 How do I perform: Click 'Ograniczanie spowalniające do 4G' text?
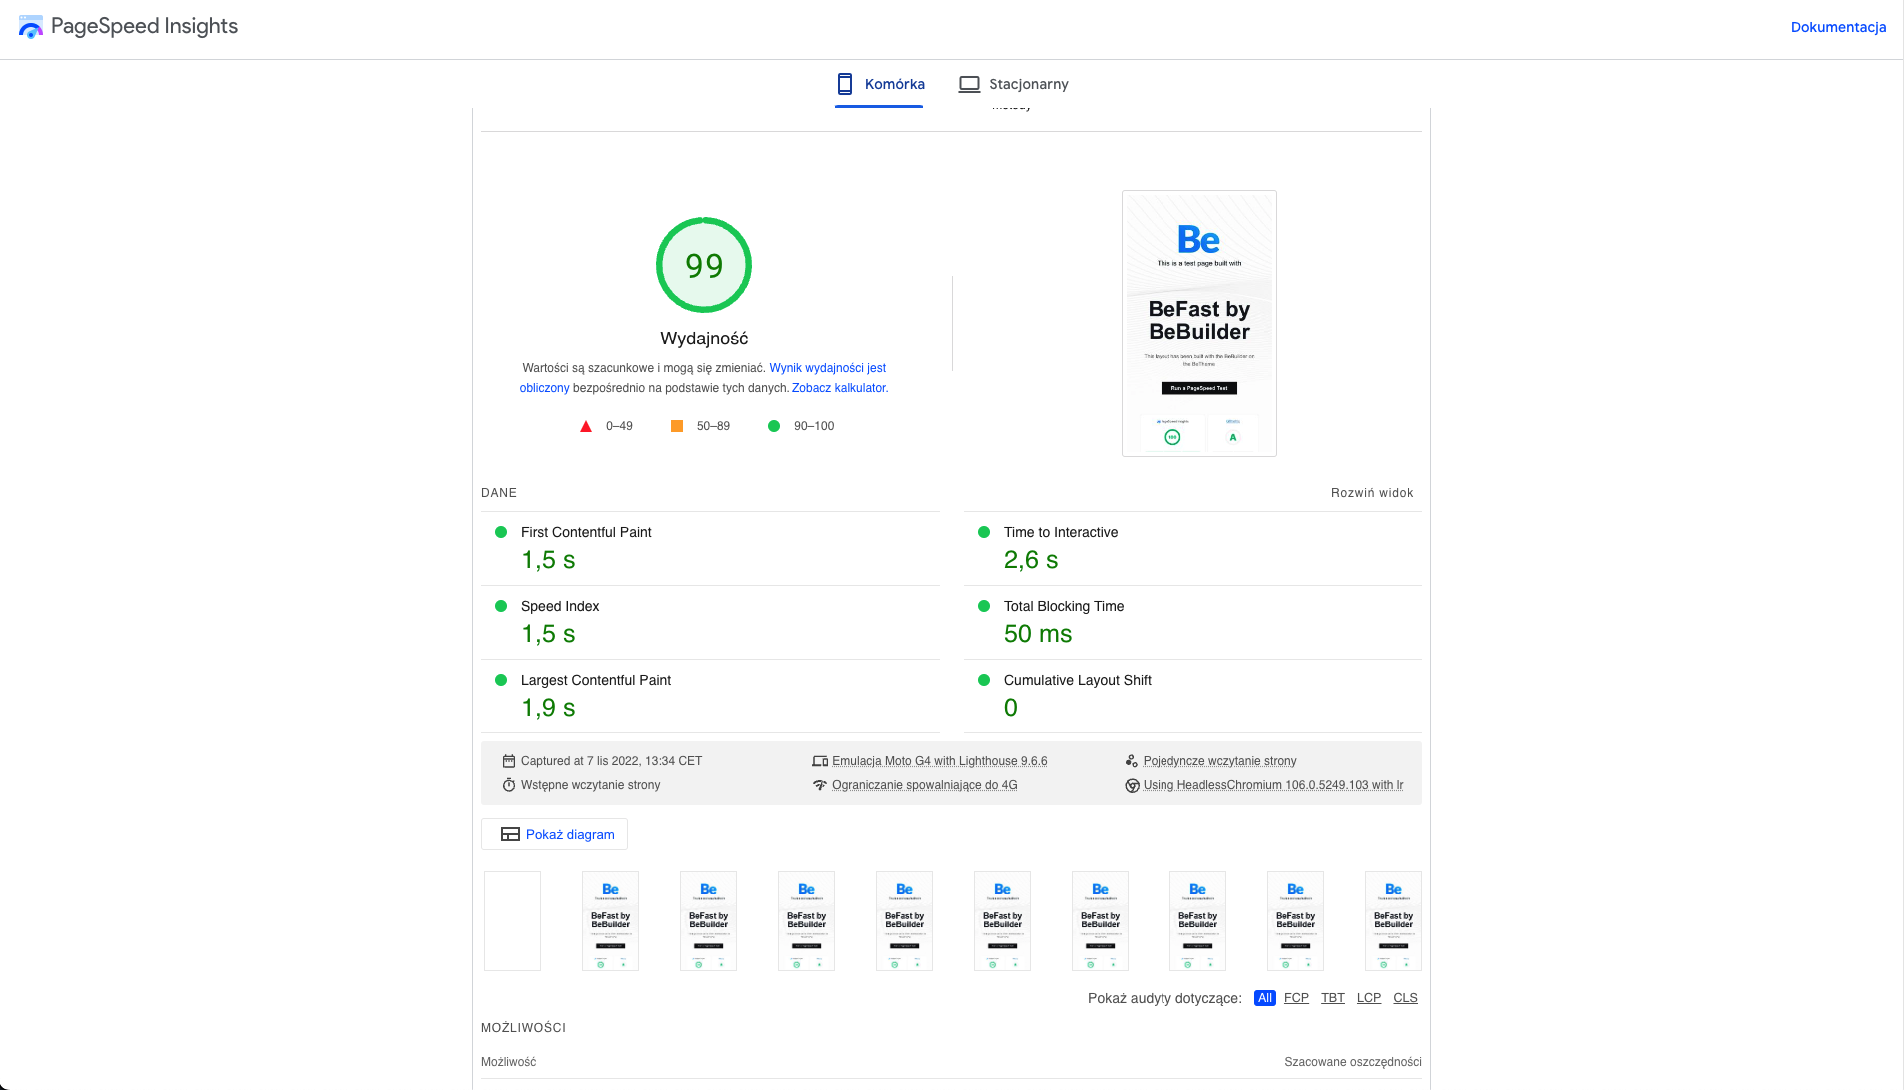point(925,785)
